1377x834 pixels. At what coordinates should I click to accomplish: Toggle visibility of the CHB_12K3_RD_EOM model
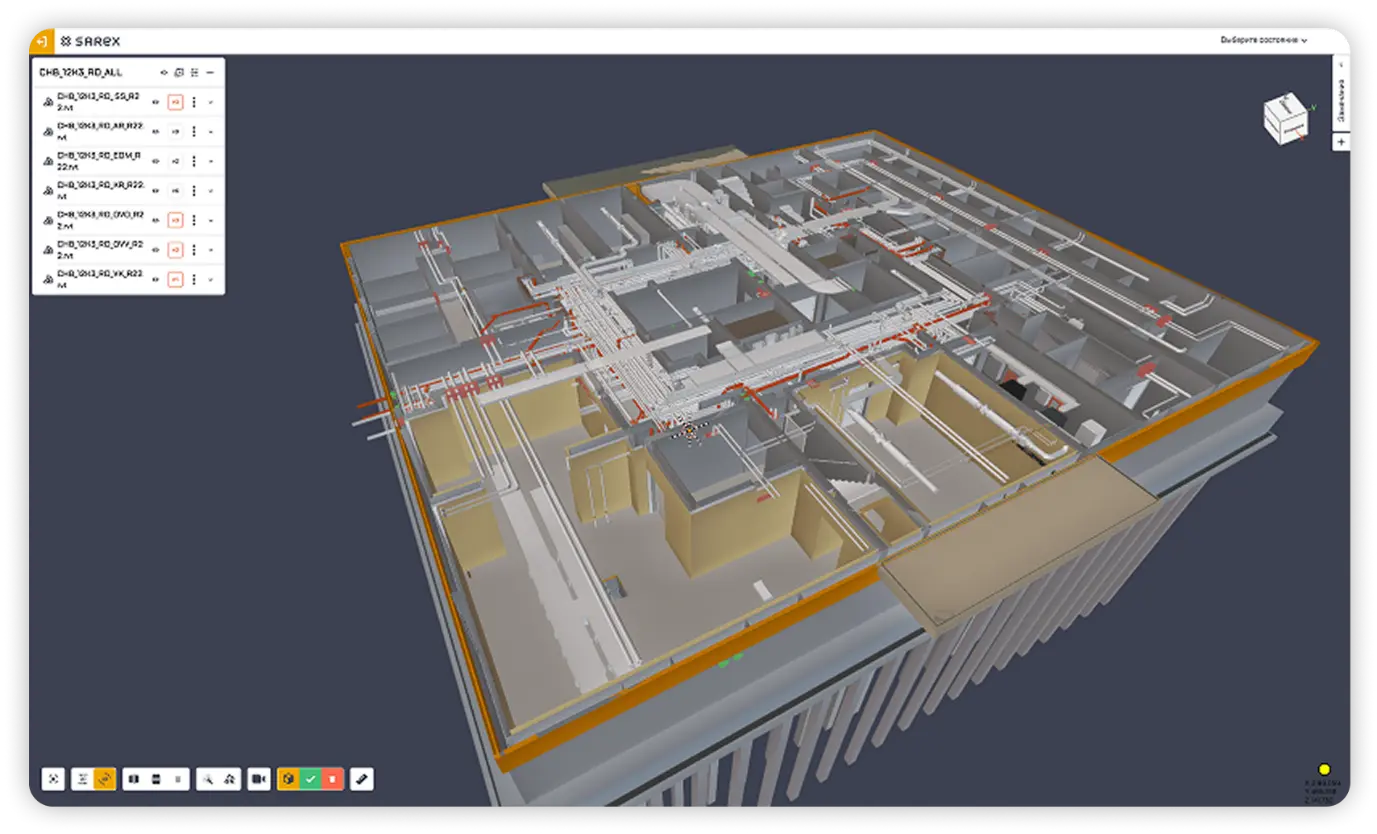155,161
